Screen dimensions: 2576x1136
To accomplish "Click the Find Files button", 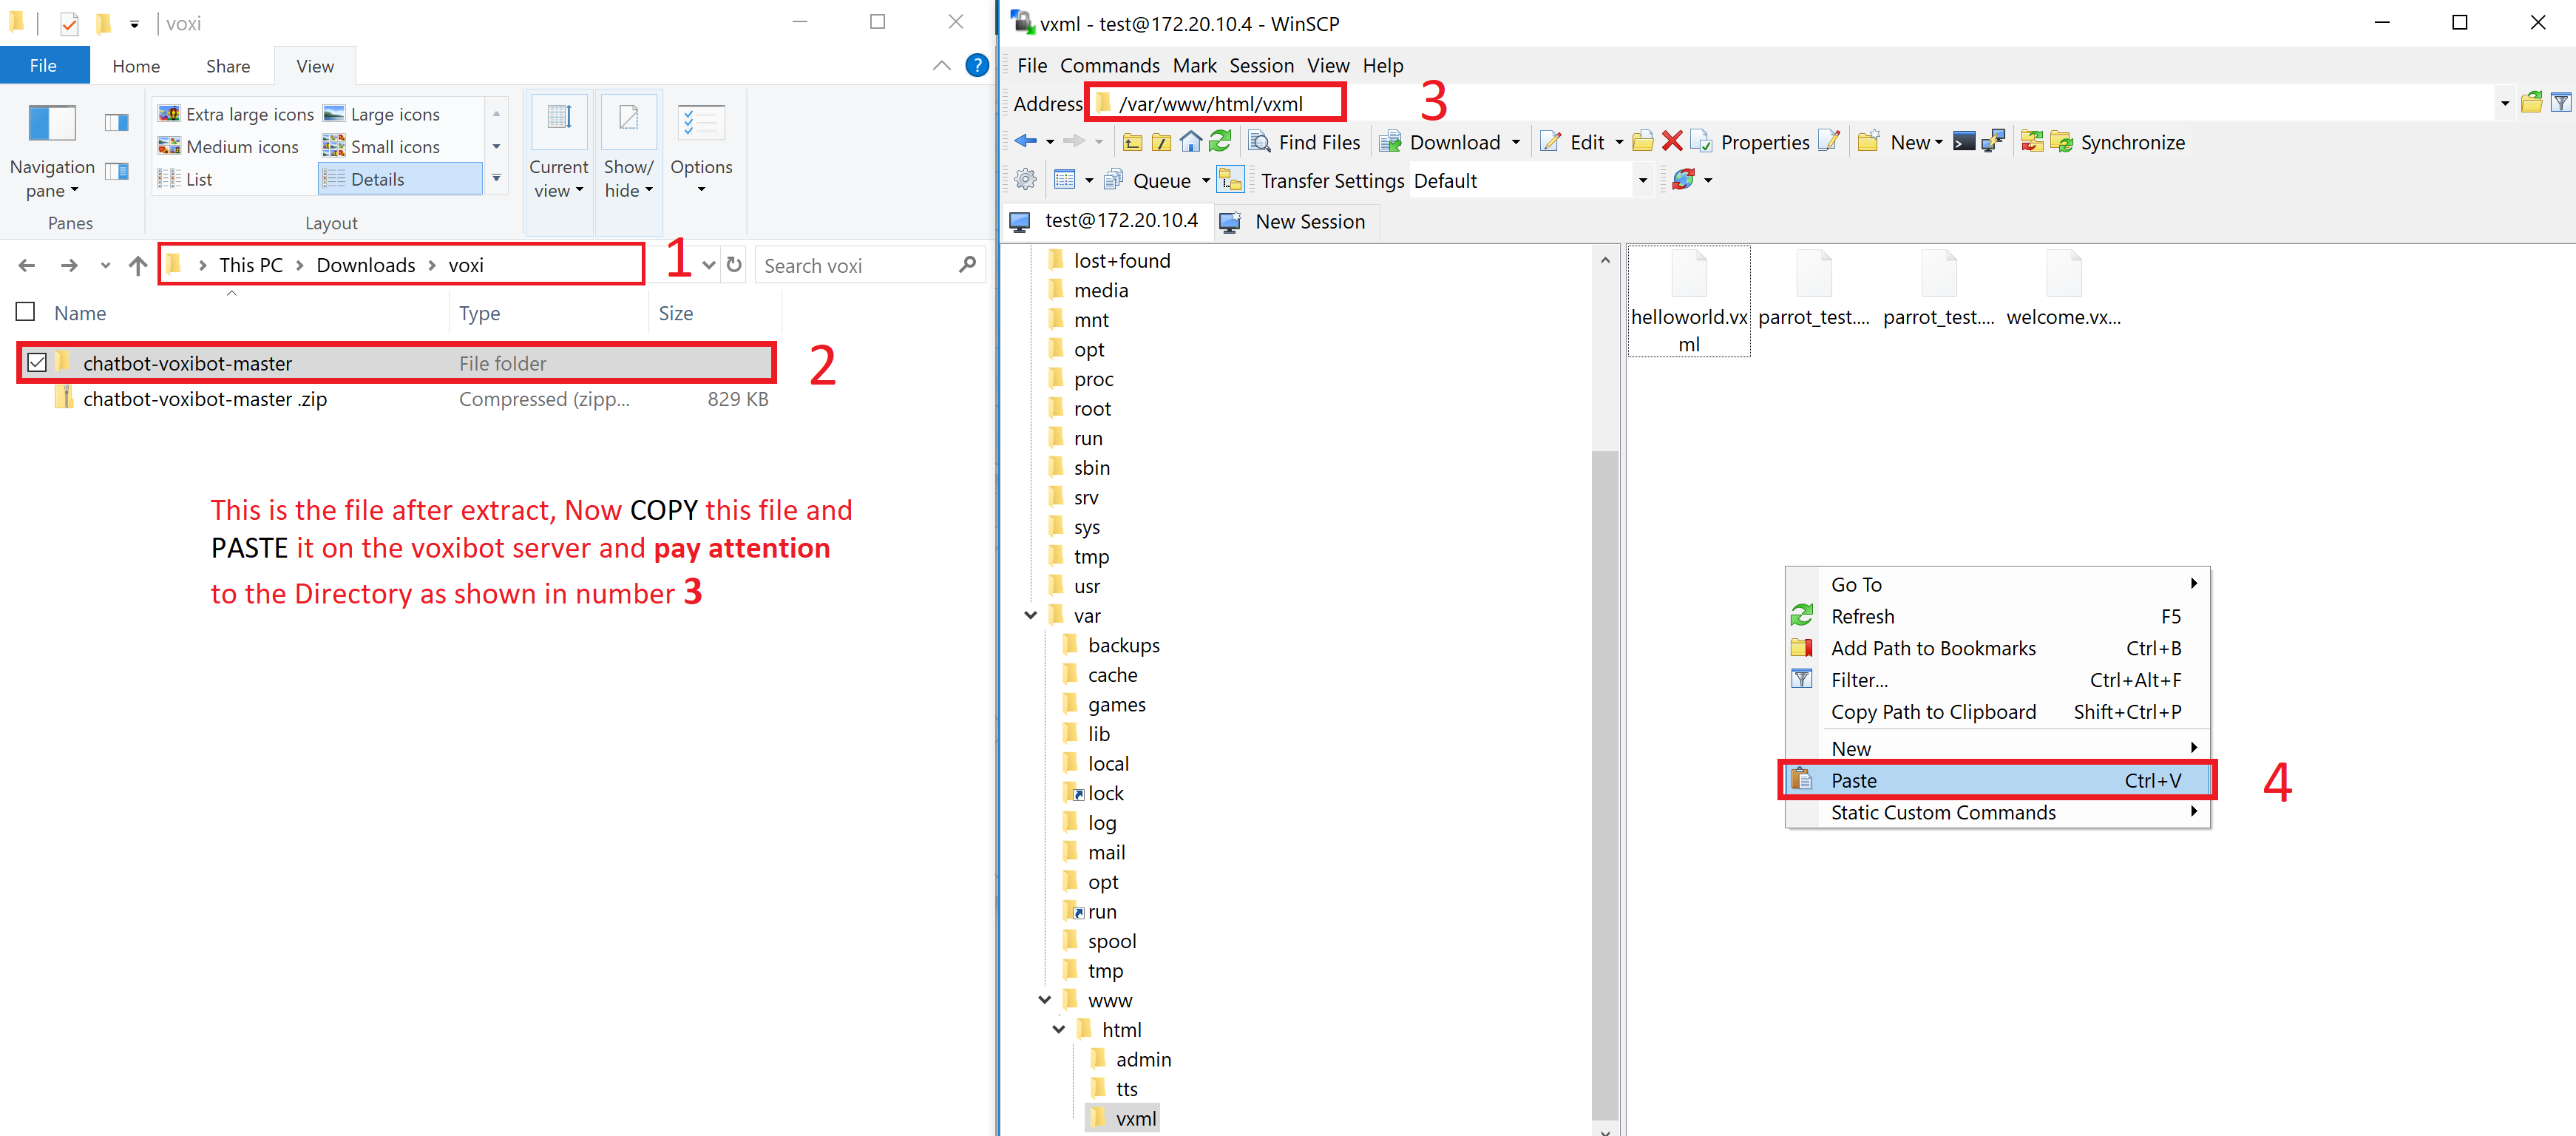I will 1305,142.
